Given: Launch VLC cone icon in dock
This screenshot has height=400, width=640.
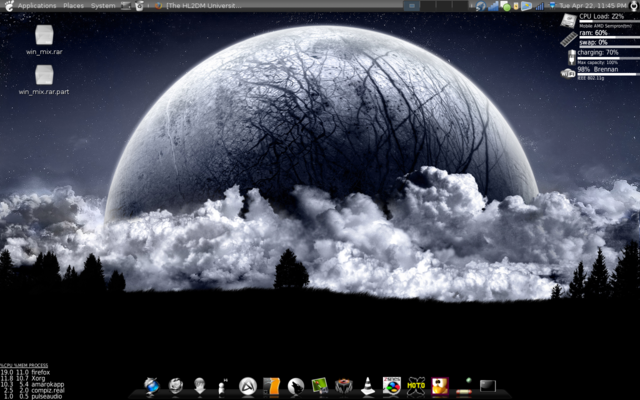Looking at the screenshot, I should pos(368,386).
